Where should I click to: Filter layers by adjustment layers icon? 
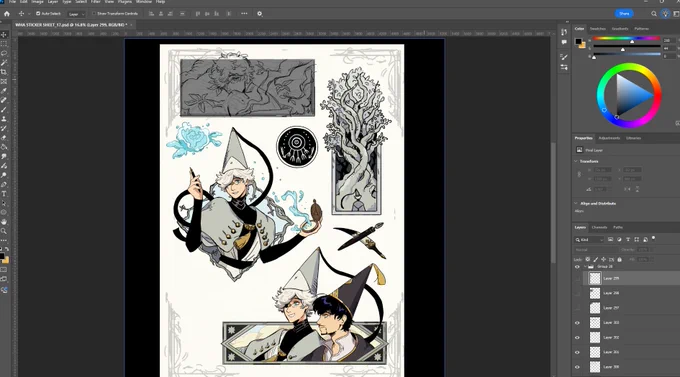pos(619,239)
